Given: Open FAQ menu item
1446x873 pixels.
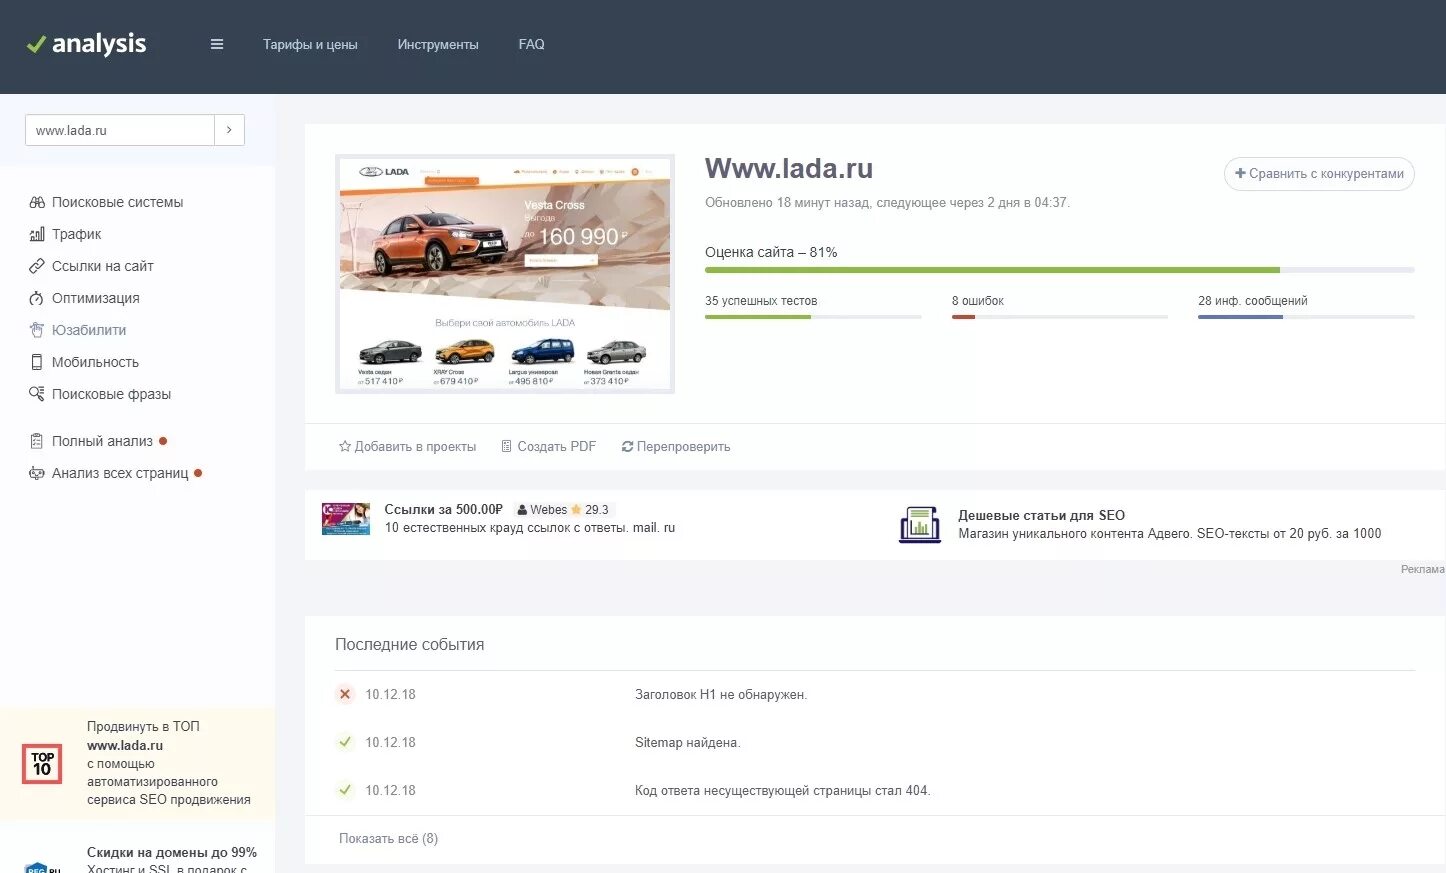Looking at the screenshot, I should 531,44.
